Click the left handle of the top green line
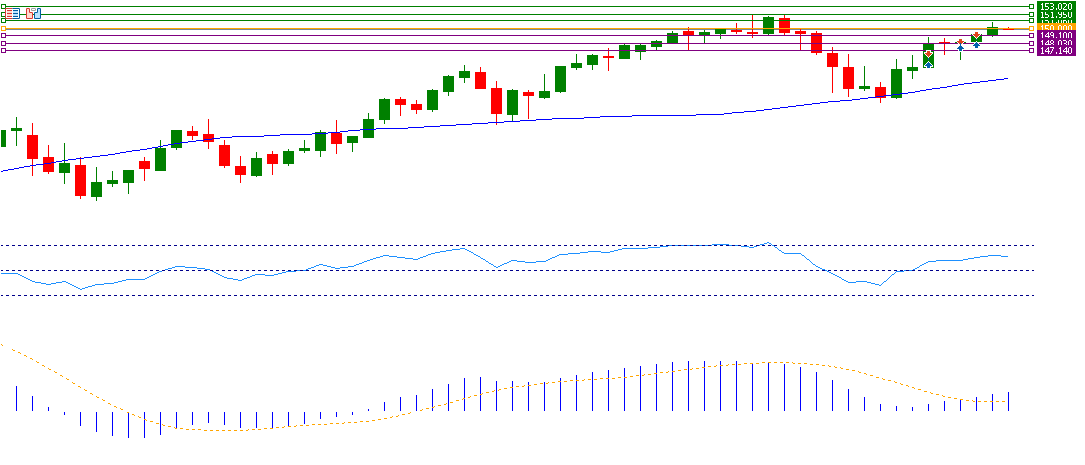Image resolution: width=1085 pixels, height=465 pixels. point(3,7)
